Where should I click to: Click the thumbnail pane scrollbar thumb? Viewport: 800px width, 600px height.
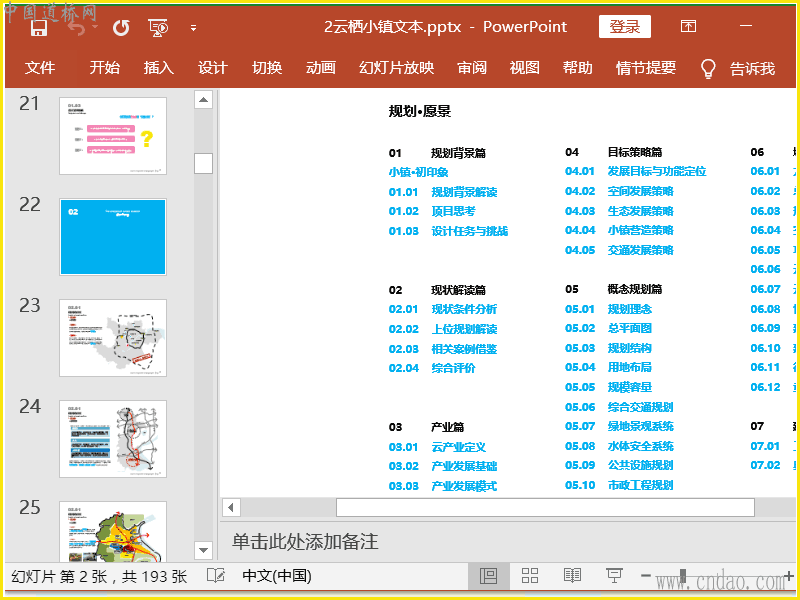tap(204, 163)
